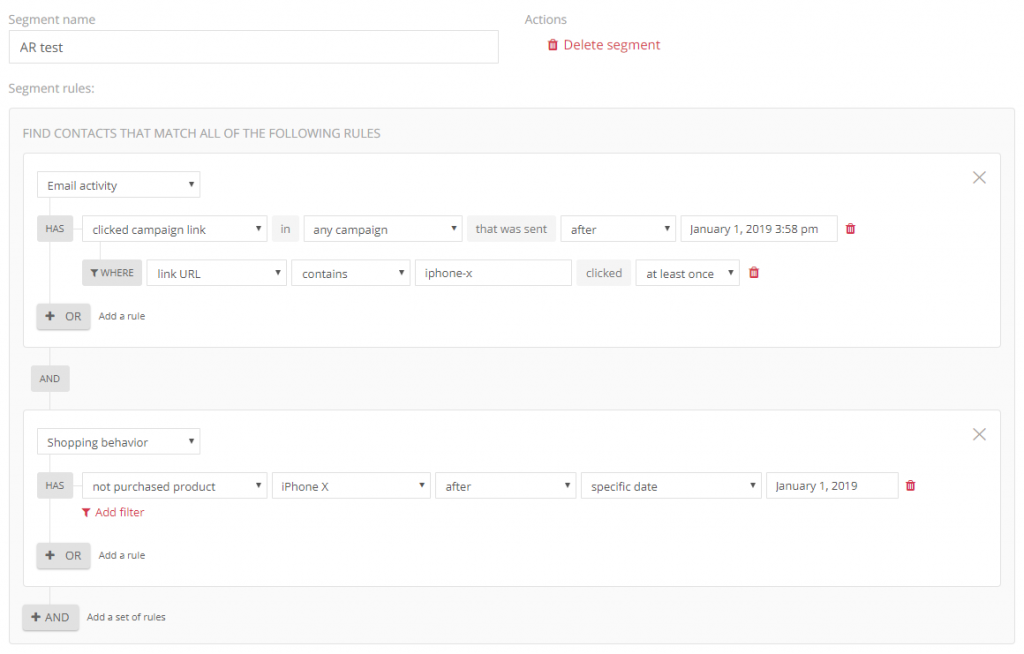Screen dimensions: 1024x654
Task: Click the HAS label in Email activity rule
Action: tap(55, 229)
